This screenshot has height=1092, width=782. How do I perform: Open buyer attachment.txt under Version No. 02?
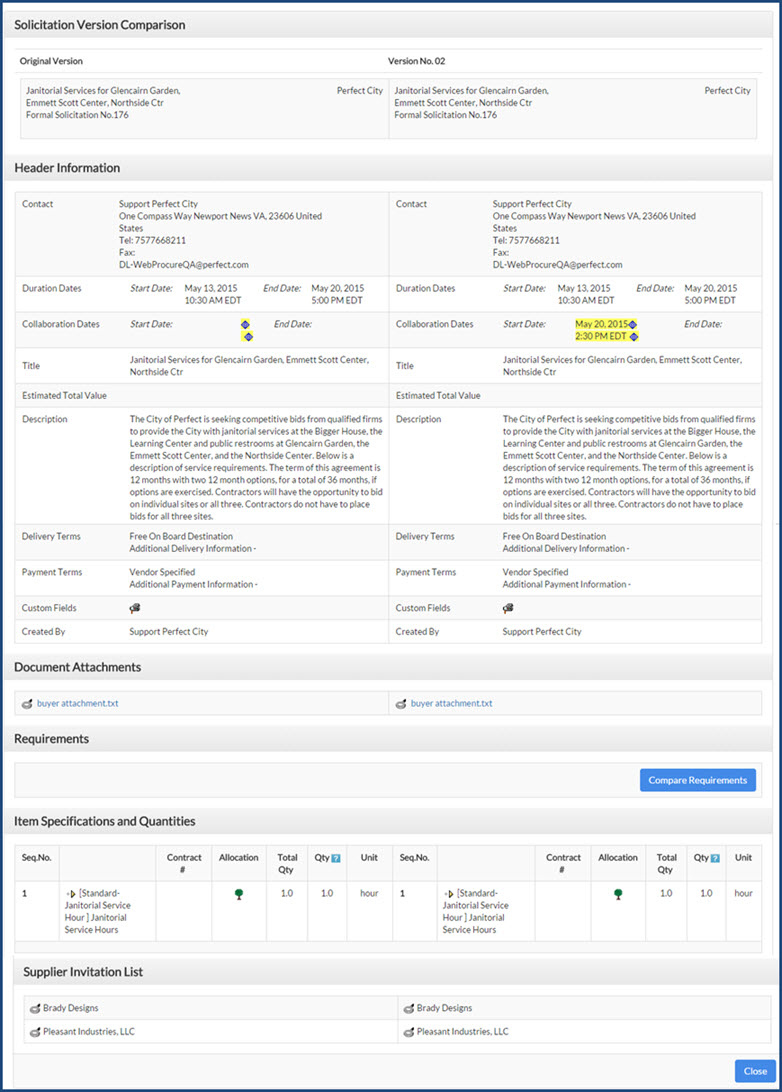pos(451,704)
